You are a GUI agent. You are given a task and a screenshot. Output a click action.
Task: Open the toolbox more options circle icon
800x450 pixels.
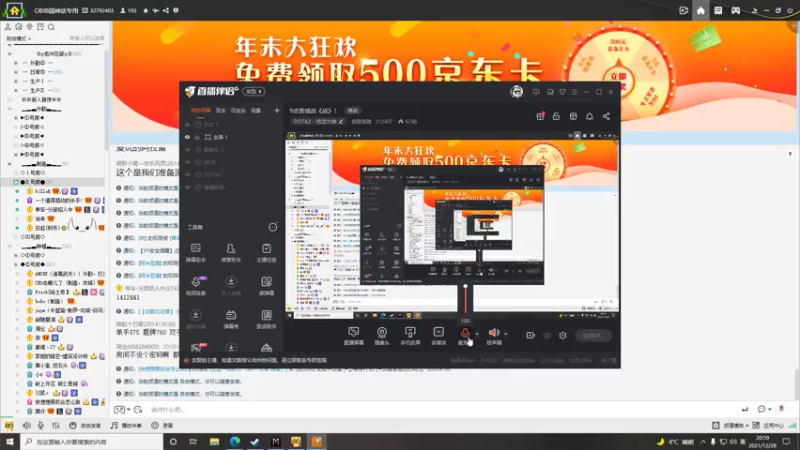[273, 227]
